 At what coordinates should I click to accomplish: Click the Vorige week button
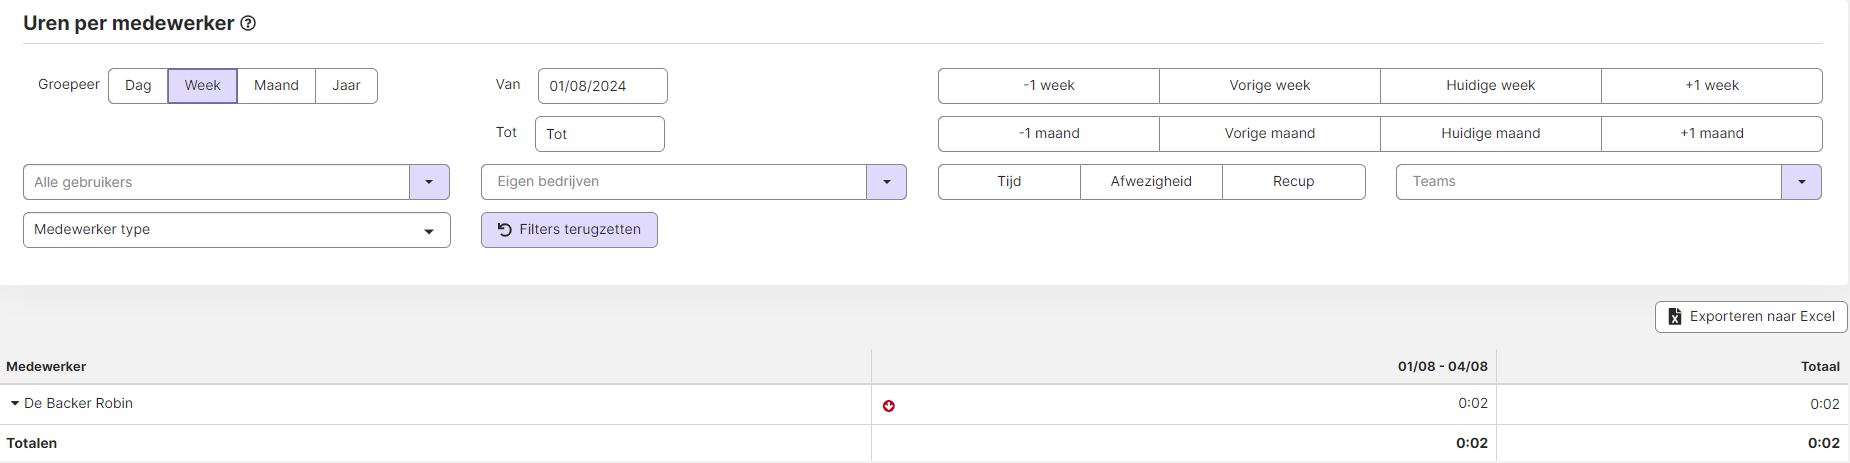(x=1270, y=86)
